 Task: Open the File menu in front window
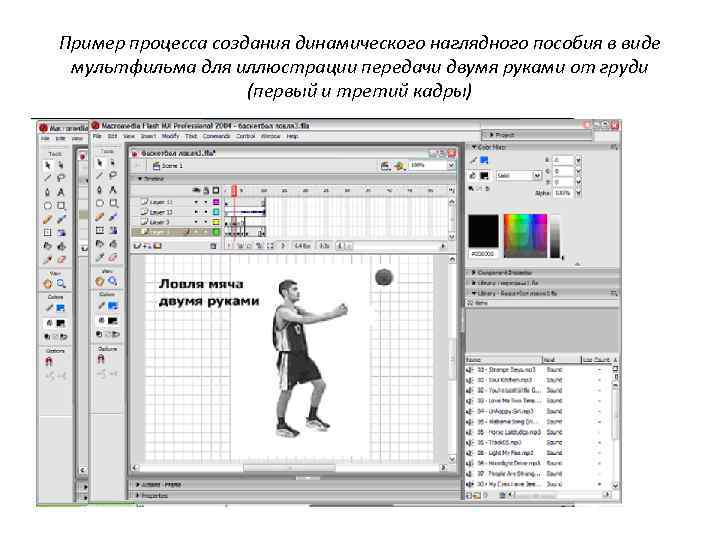point(97,136)
